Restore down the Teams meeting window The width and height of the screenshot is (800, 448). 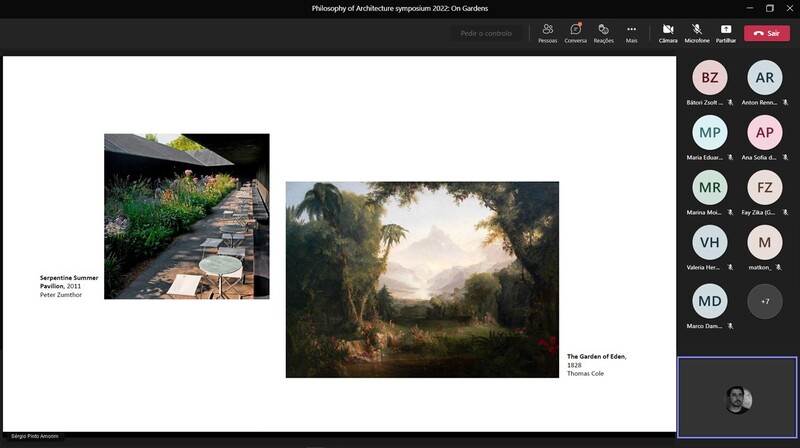770,8
